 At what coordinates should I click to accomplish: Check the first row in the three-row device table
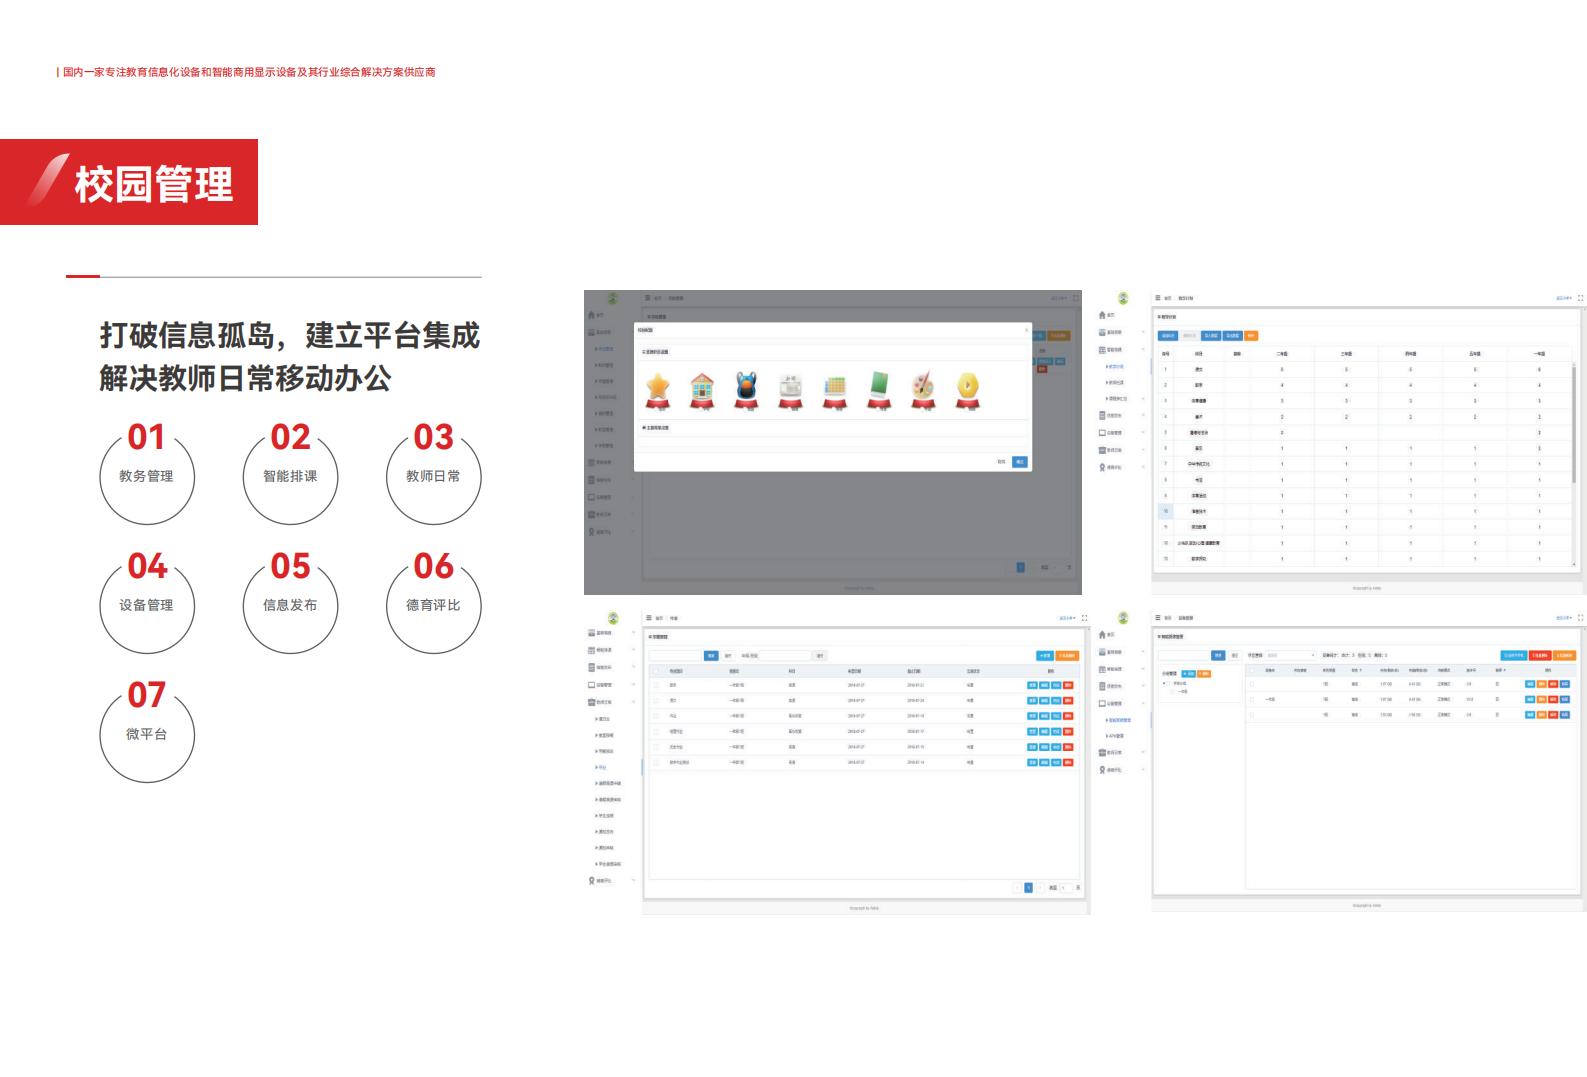pyautogui.click(x=1252, y=685)
